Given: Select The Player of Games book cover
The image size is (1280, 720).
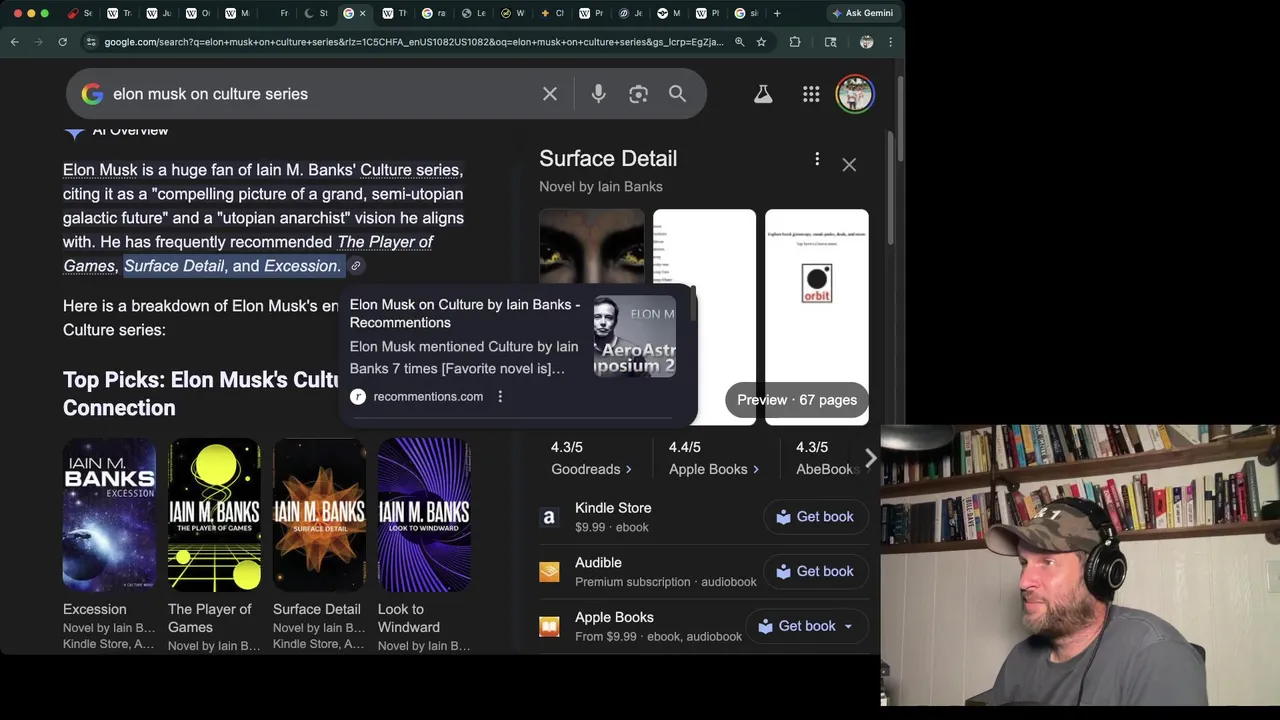Looking at the screenshot, I should pyautogui.click(x=214, y=514).
